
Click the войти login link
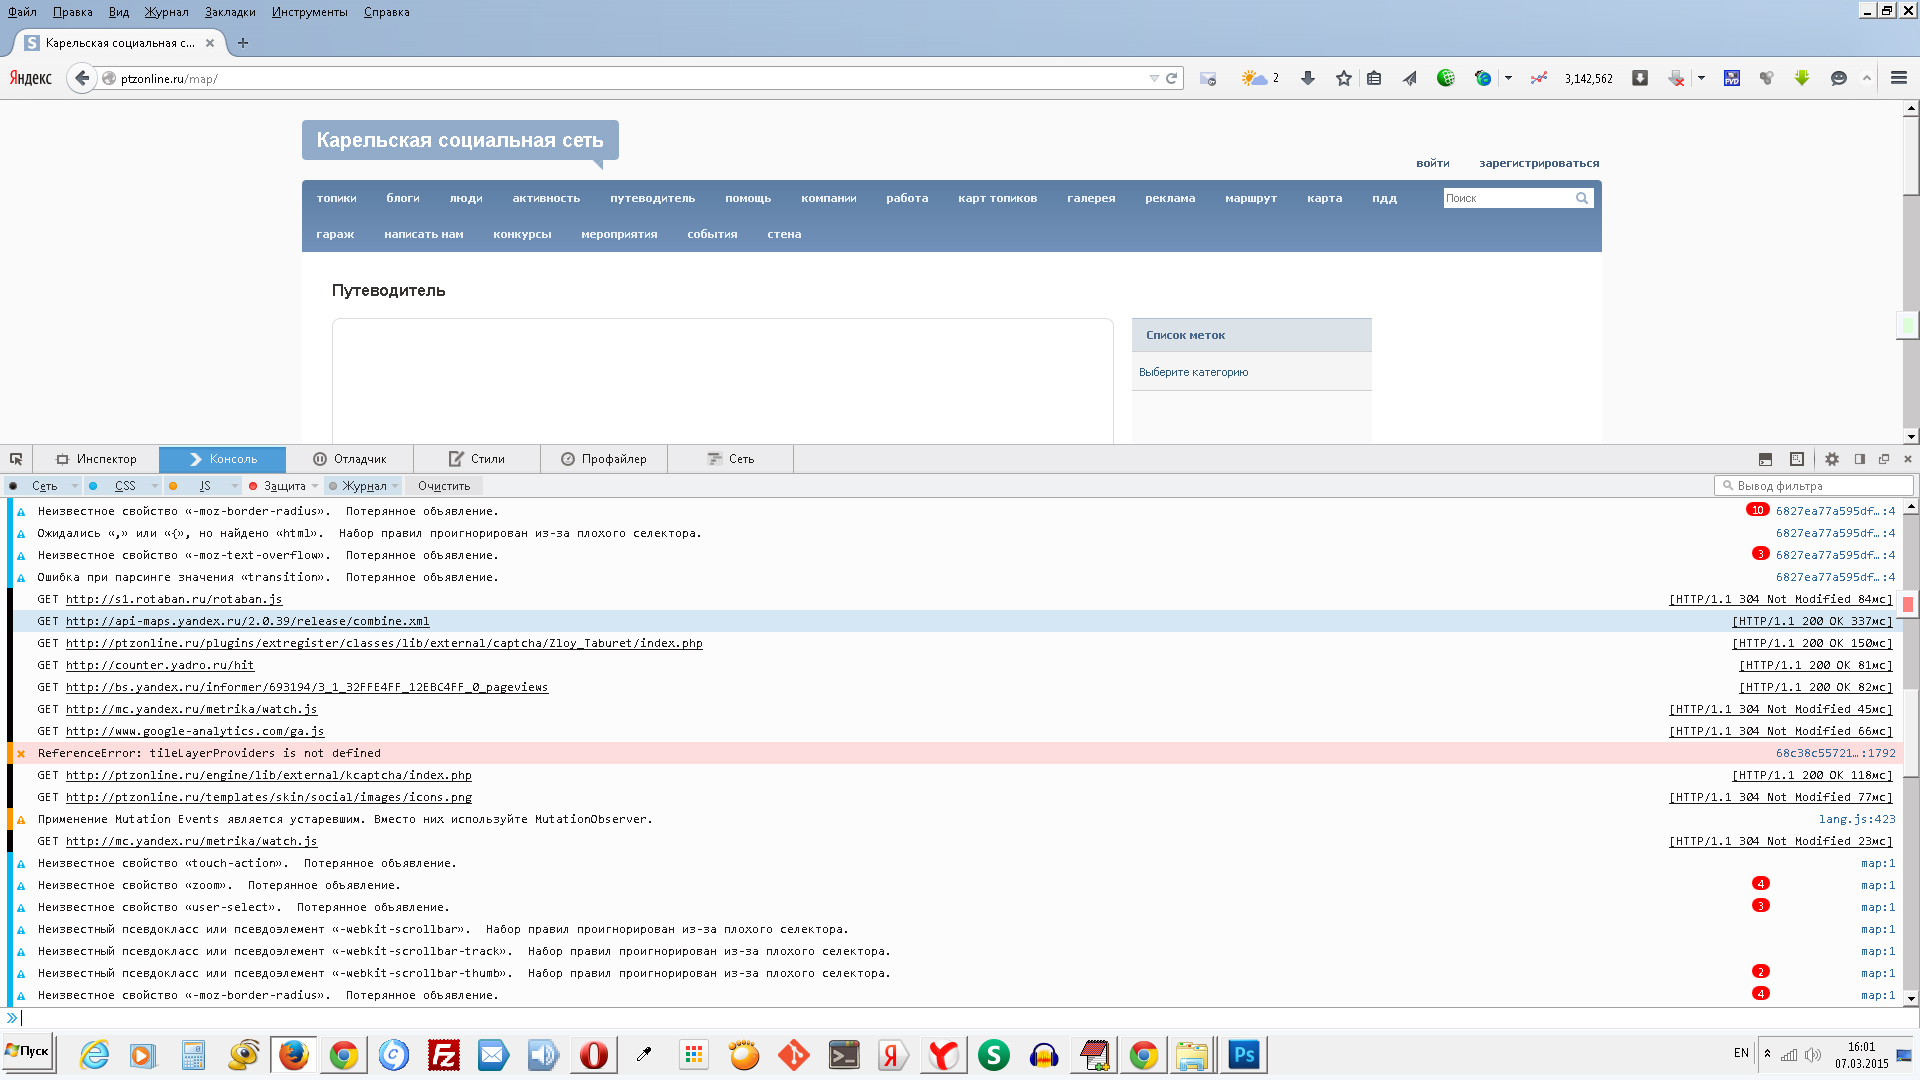tap(1432, 163)
